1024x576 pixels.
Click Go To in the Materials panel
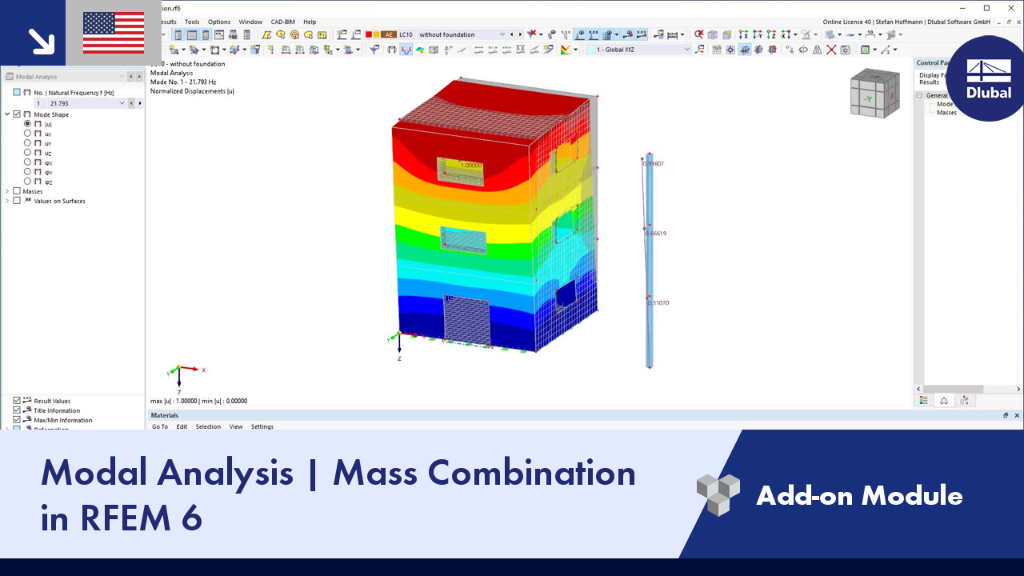(160, 426)
